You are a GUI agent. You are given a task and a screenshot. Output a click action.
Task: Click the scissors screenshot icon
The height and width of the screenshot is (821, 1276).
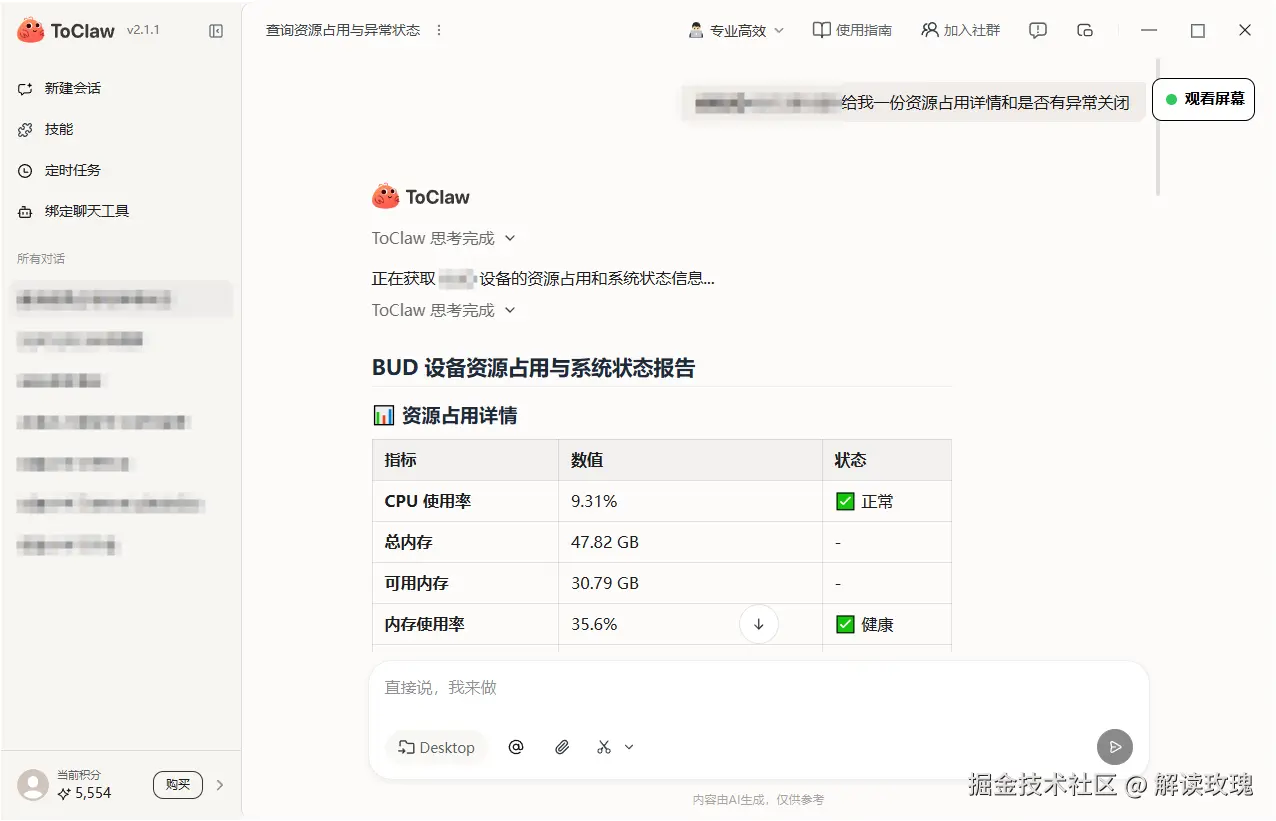point(604,747)
